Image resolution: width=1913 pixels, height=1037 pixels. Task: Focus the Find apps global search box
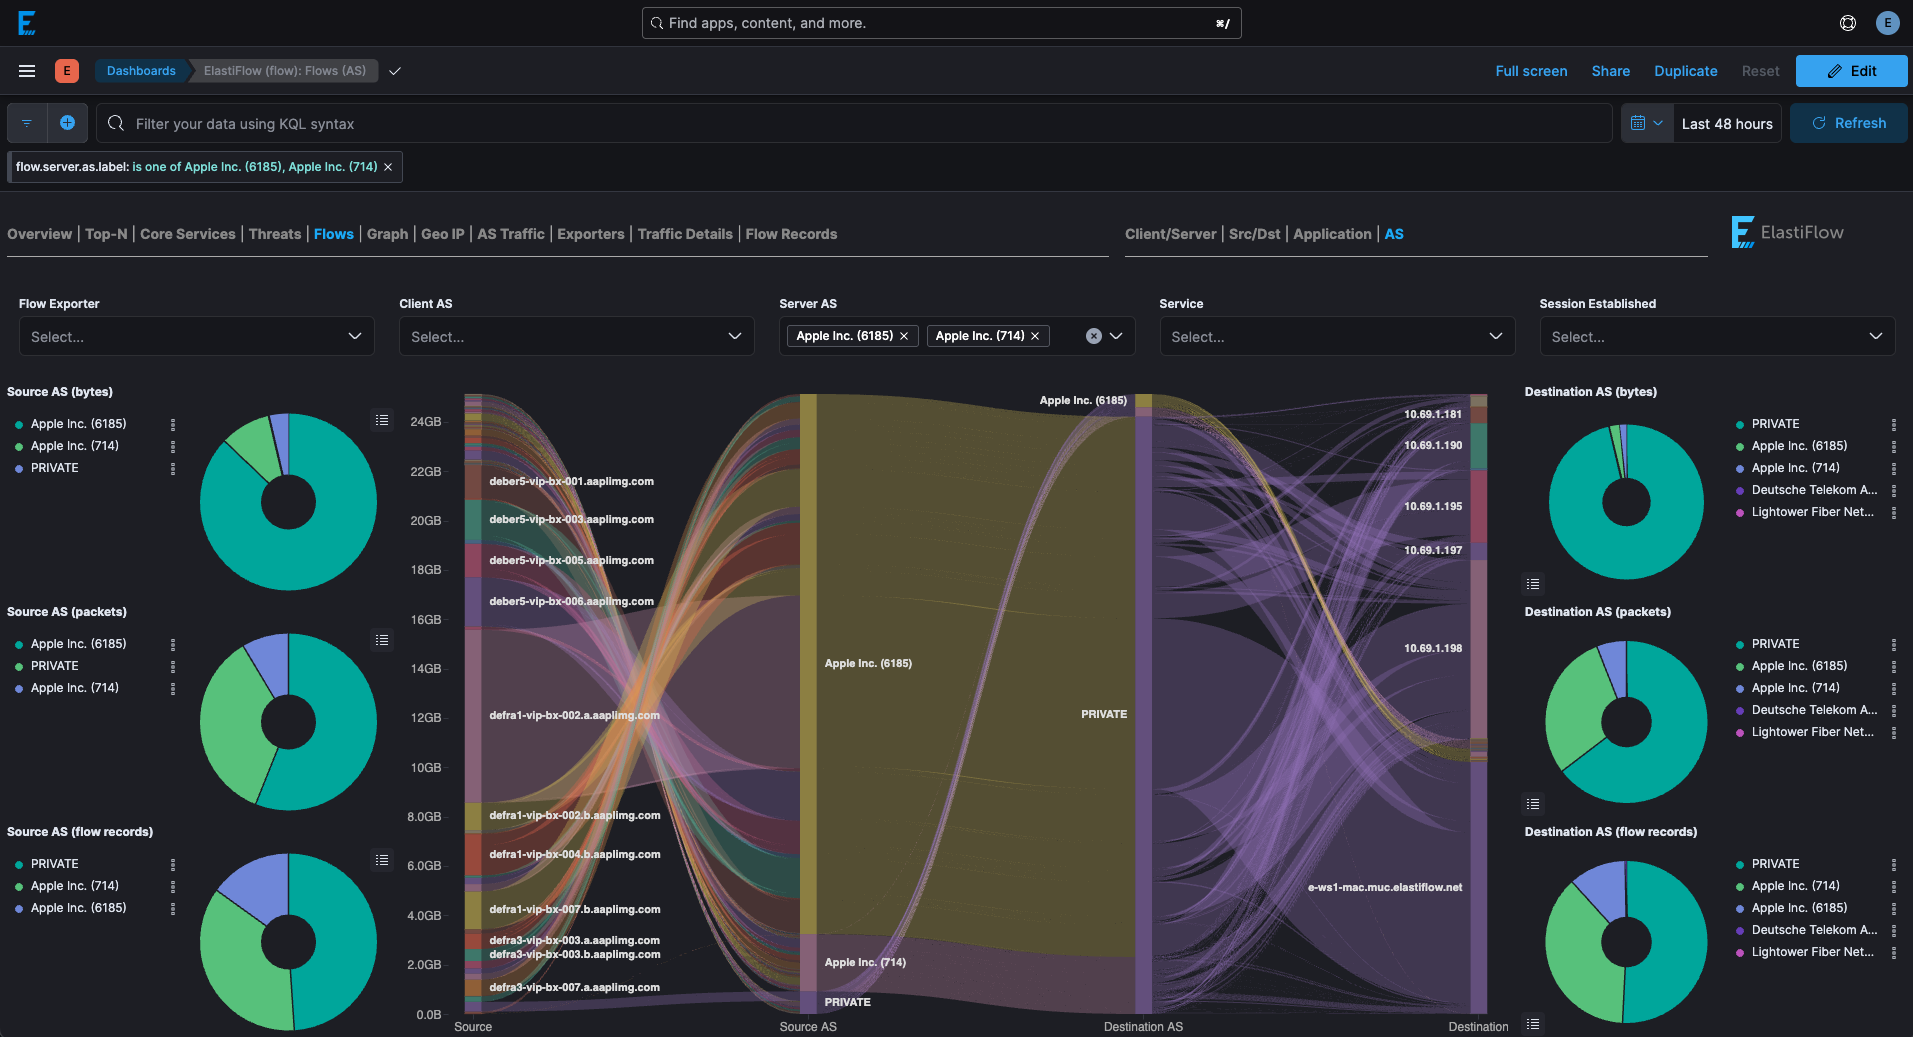pos(941,23)
